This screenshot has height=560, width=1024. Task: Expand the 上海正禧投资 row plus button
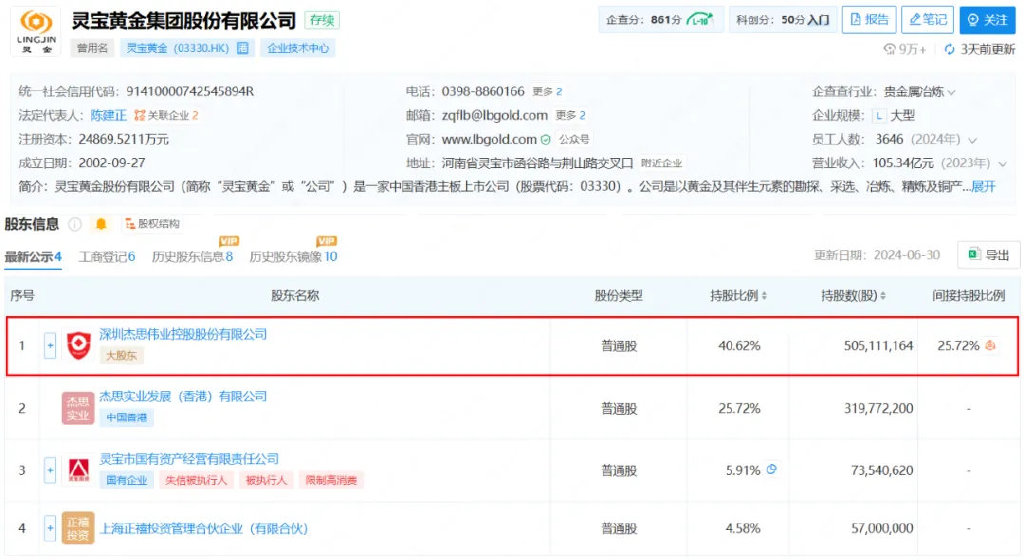(50, 528)
